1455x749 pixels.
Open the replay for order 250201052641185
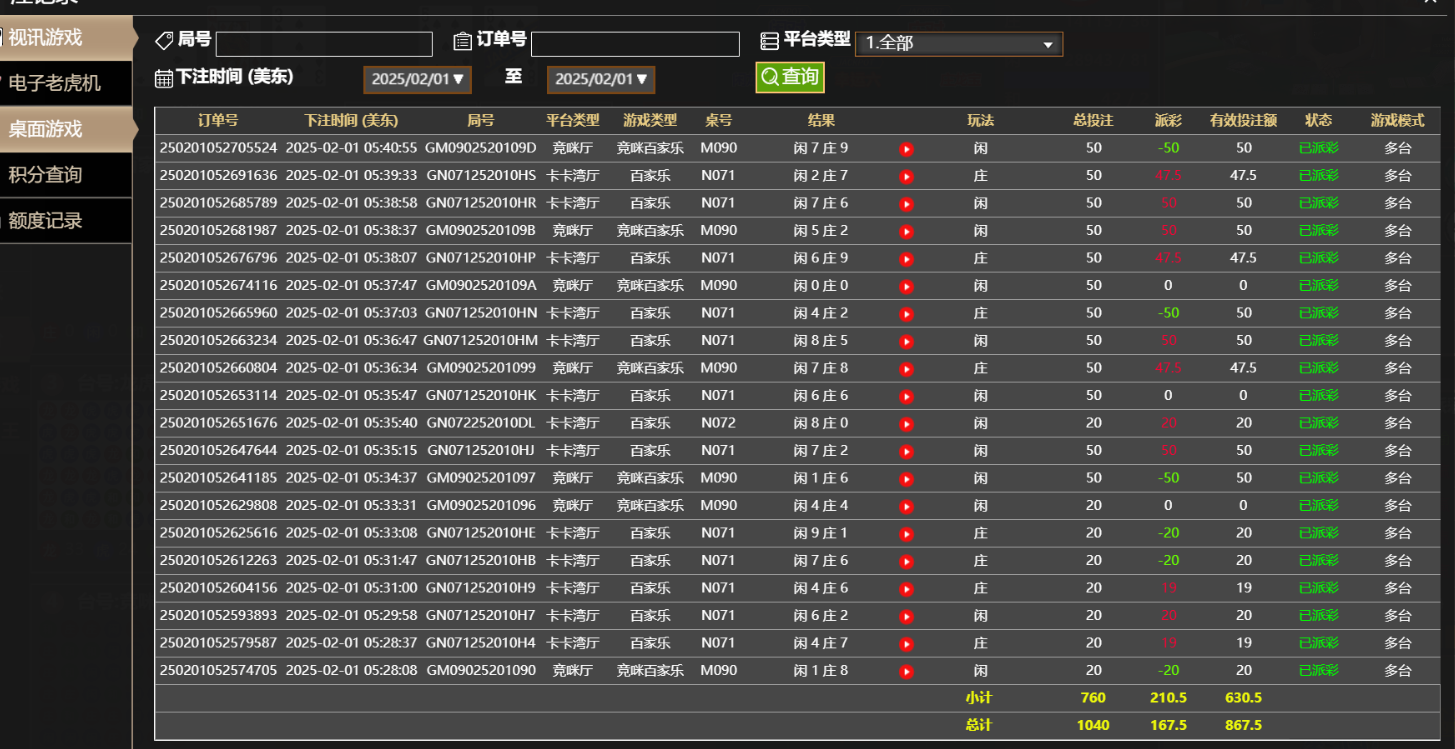(x=905, y=478)
